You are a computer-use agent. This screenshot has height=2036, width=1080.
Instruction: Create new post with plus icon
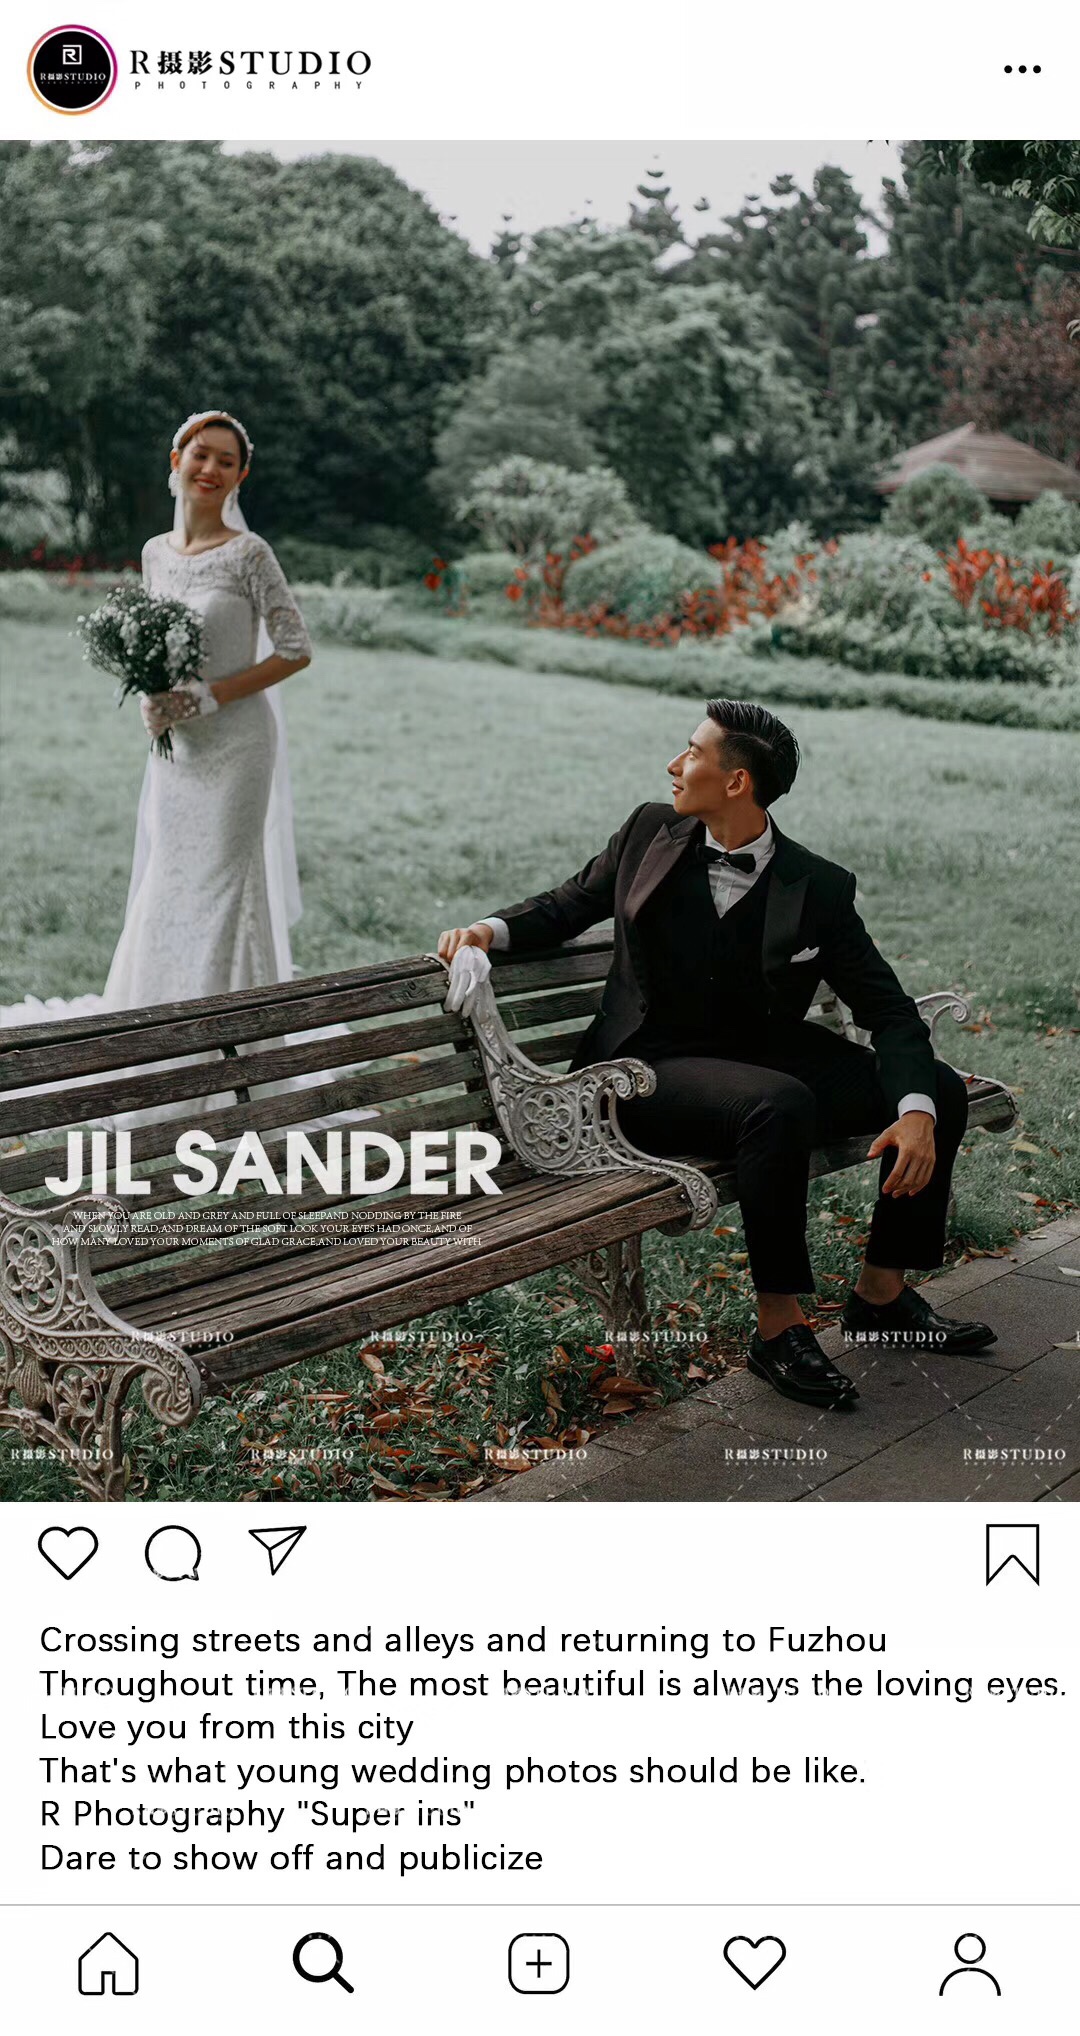tap(539, 1963)
